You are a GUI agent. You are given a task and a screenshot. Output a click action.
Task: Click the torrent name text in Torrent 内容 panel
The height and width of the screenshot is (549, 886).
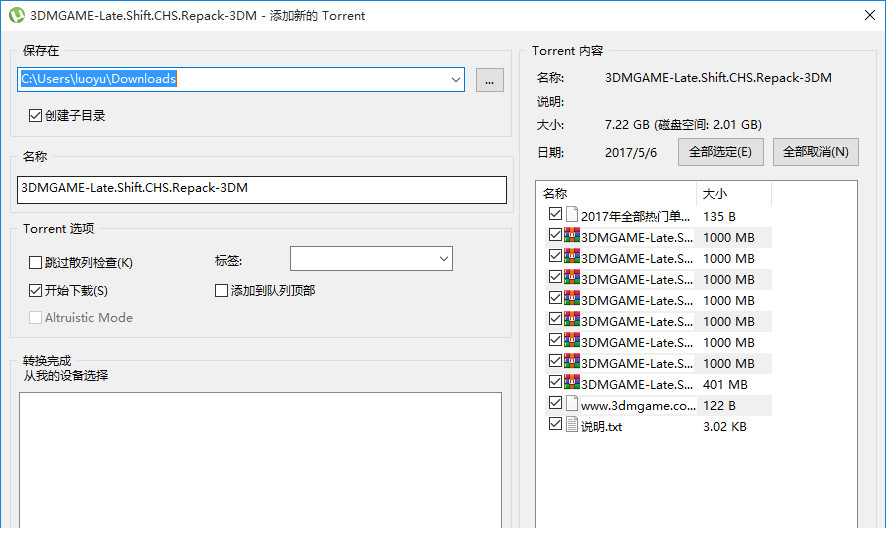point(718,78)
